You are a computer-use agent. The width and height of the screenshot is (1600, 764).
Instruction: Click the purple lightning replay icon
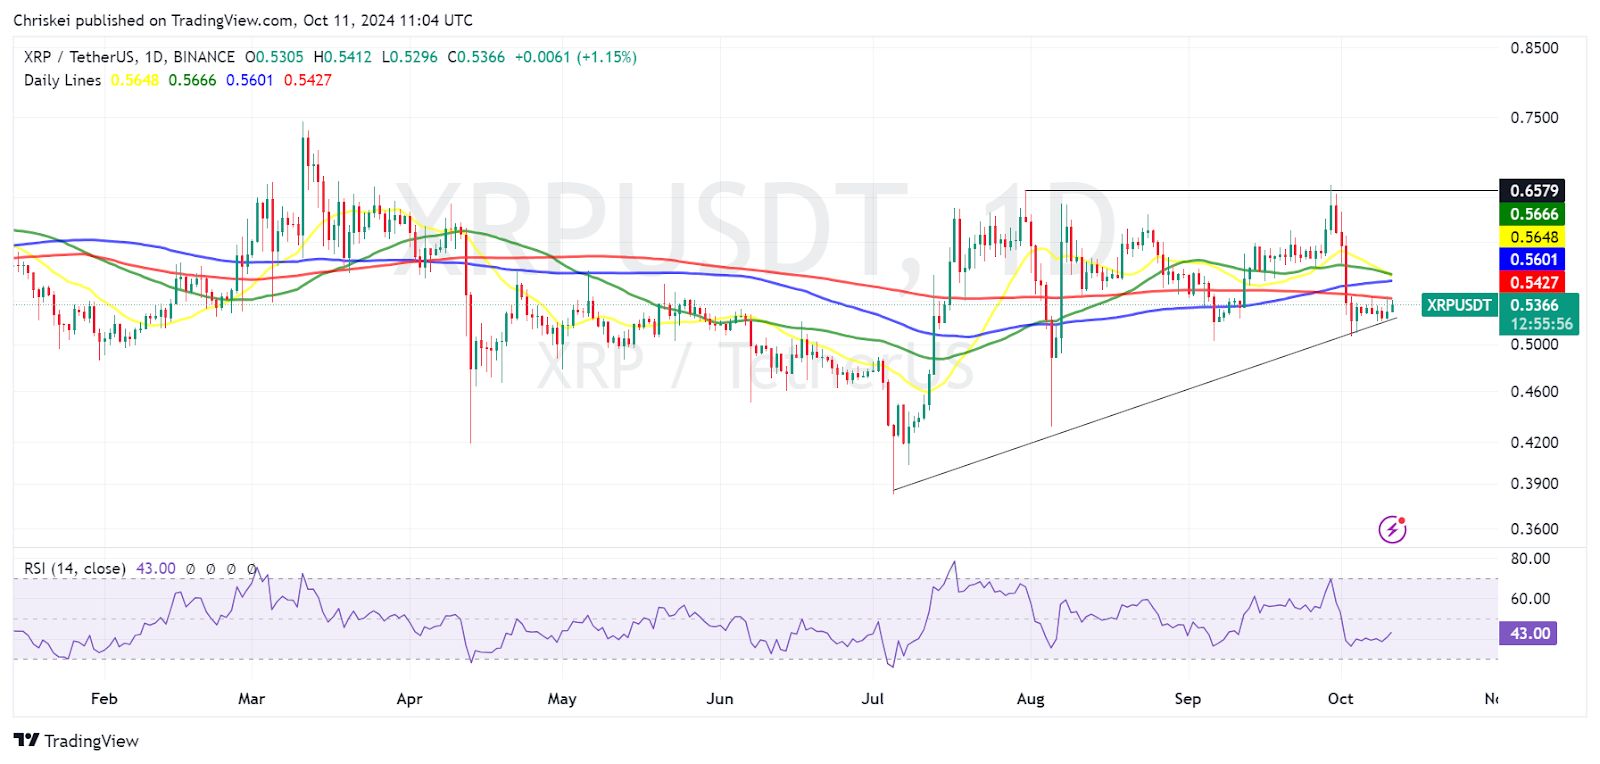(1392, 529)
